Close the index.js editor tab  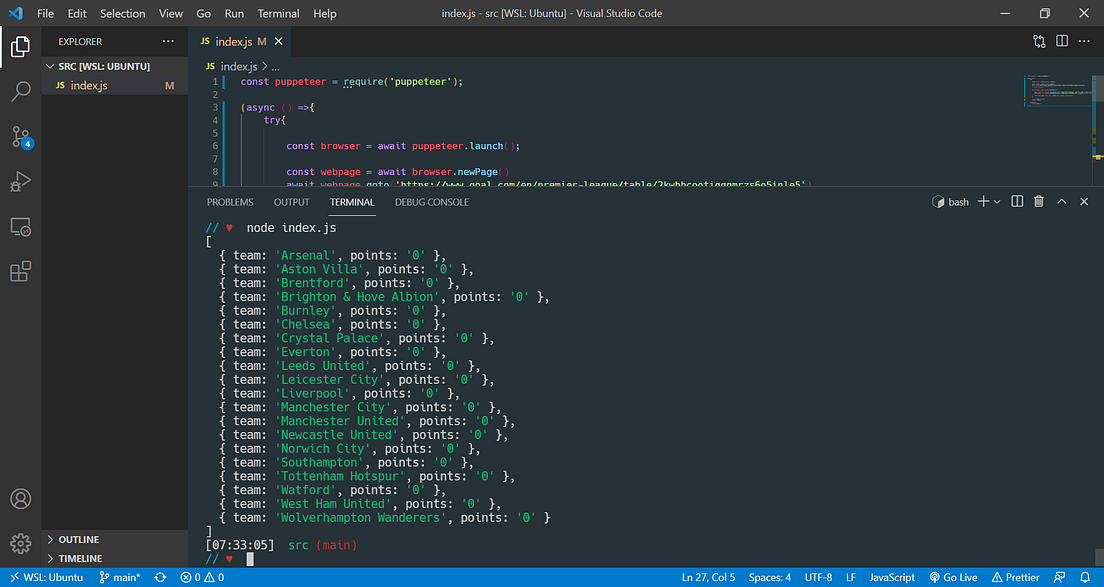coord(279,42)
